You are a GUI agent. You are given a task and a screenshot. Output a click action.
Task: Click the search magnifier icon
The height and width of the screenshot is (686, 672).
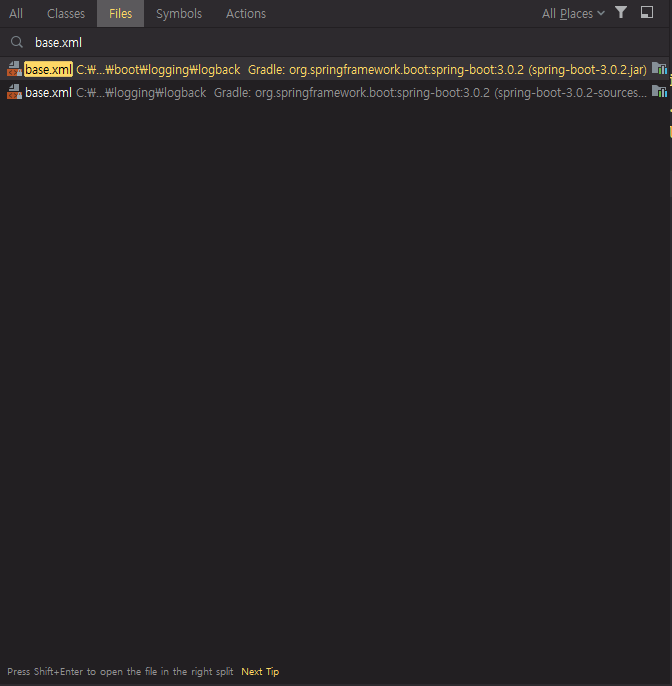coord(17,42)
